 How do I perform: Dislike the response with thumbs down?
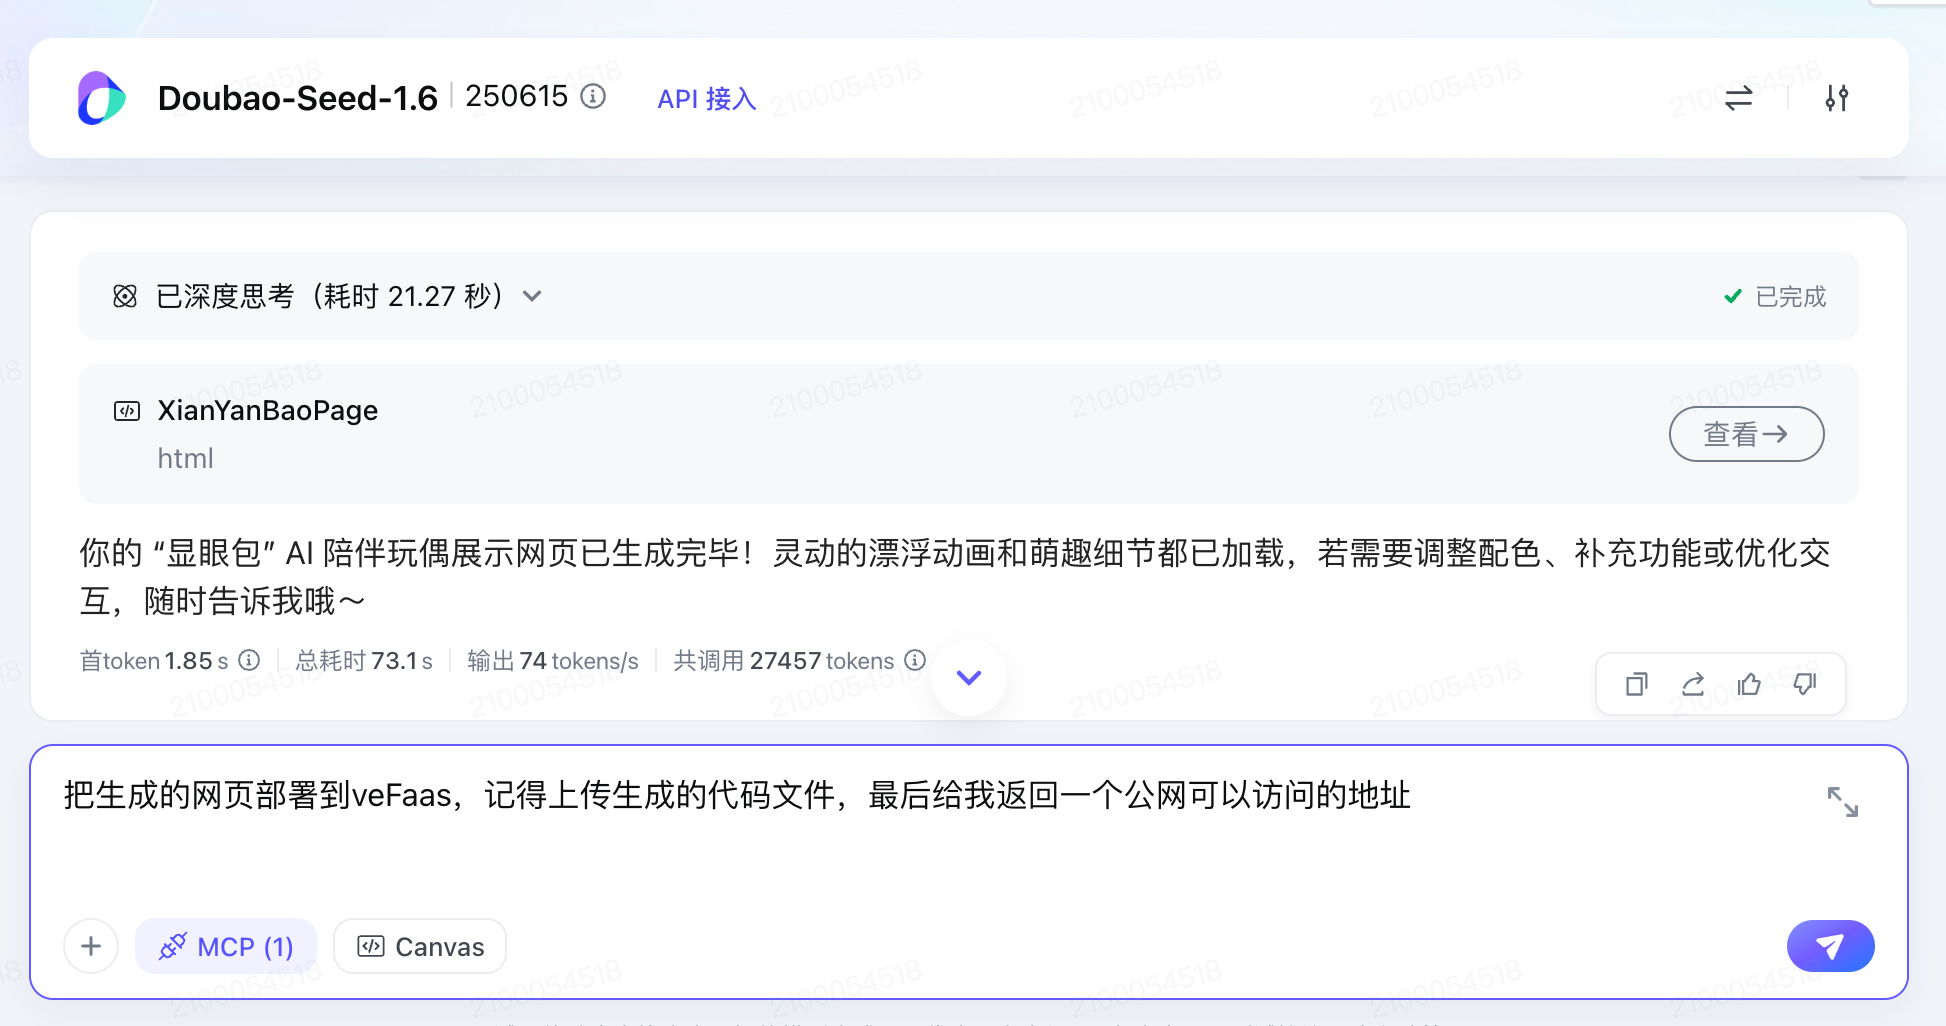click(x=1805, y=684)
